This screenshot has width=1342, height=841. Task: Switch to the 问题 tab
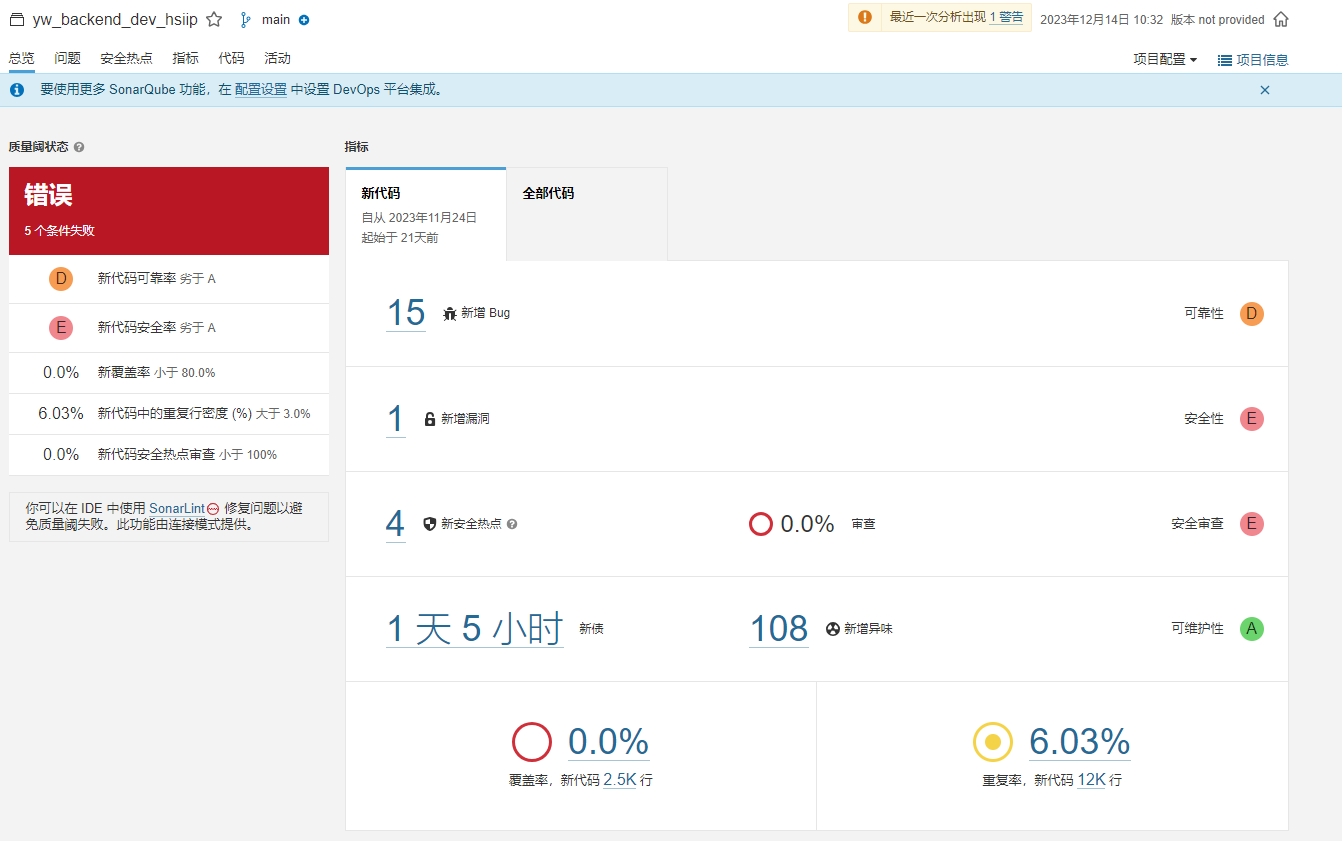(68, 59)
